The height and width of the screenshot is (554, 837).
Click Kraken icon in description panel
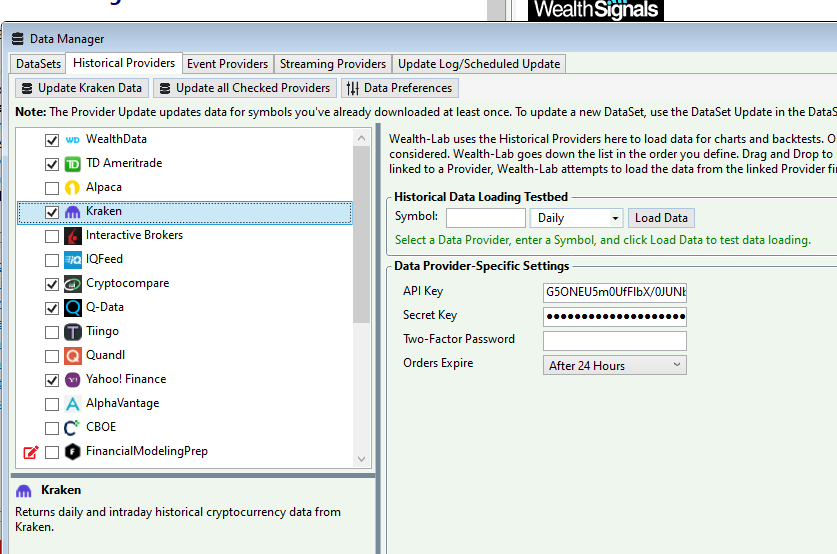pyautogui.click(x=23, y=490)
